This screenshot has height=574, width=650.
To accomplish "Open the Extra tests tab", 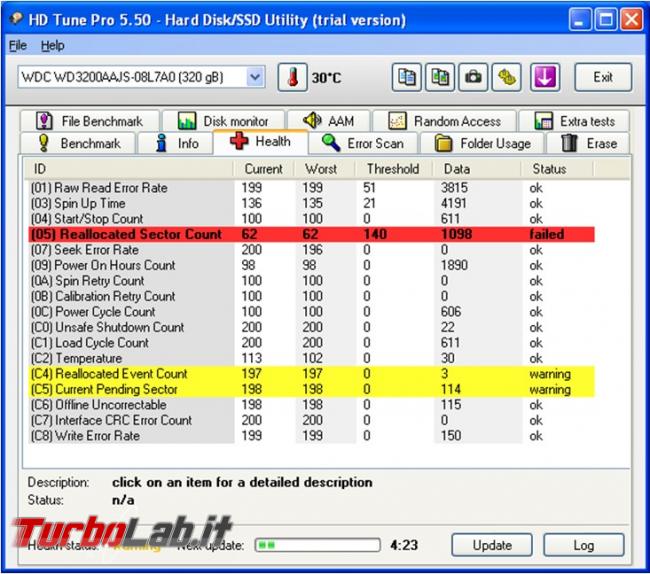I will (574, 121).
